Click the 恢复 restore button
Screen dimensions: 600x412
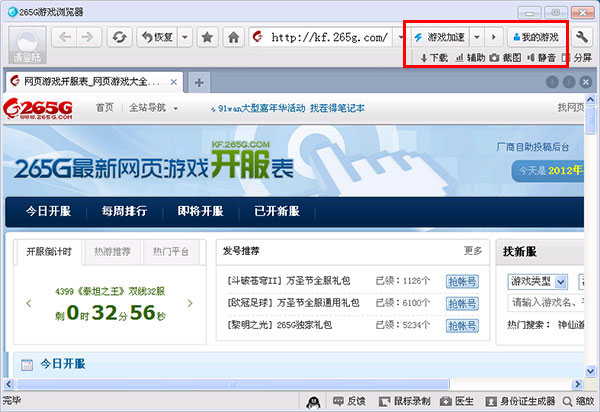point(157,37)
